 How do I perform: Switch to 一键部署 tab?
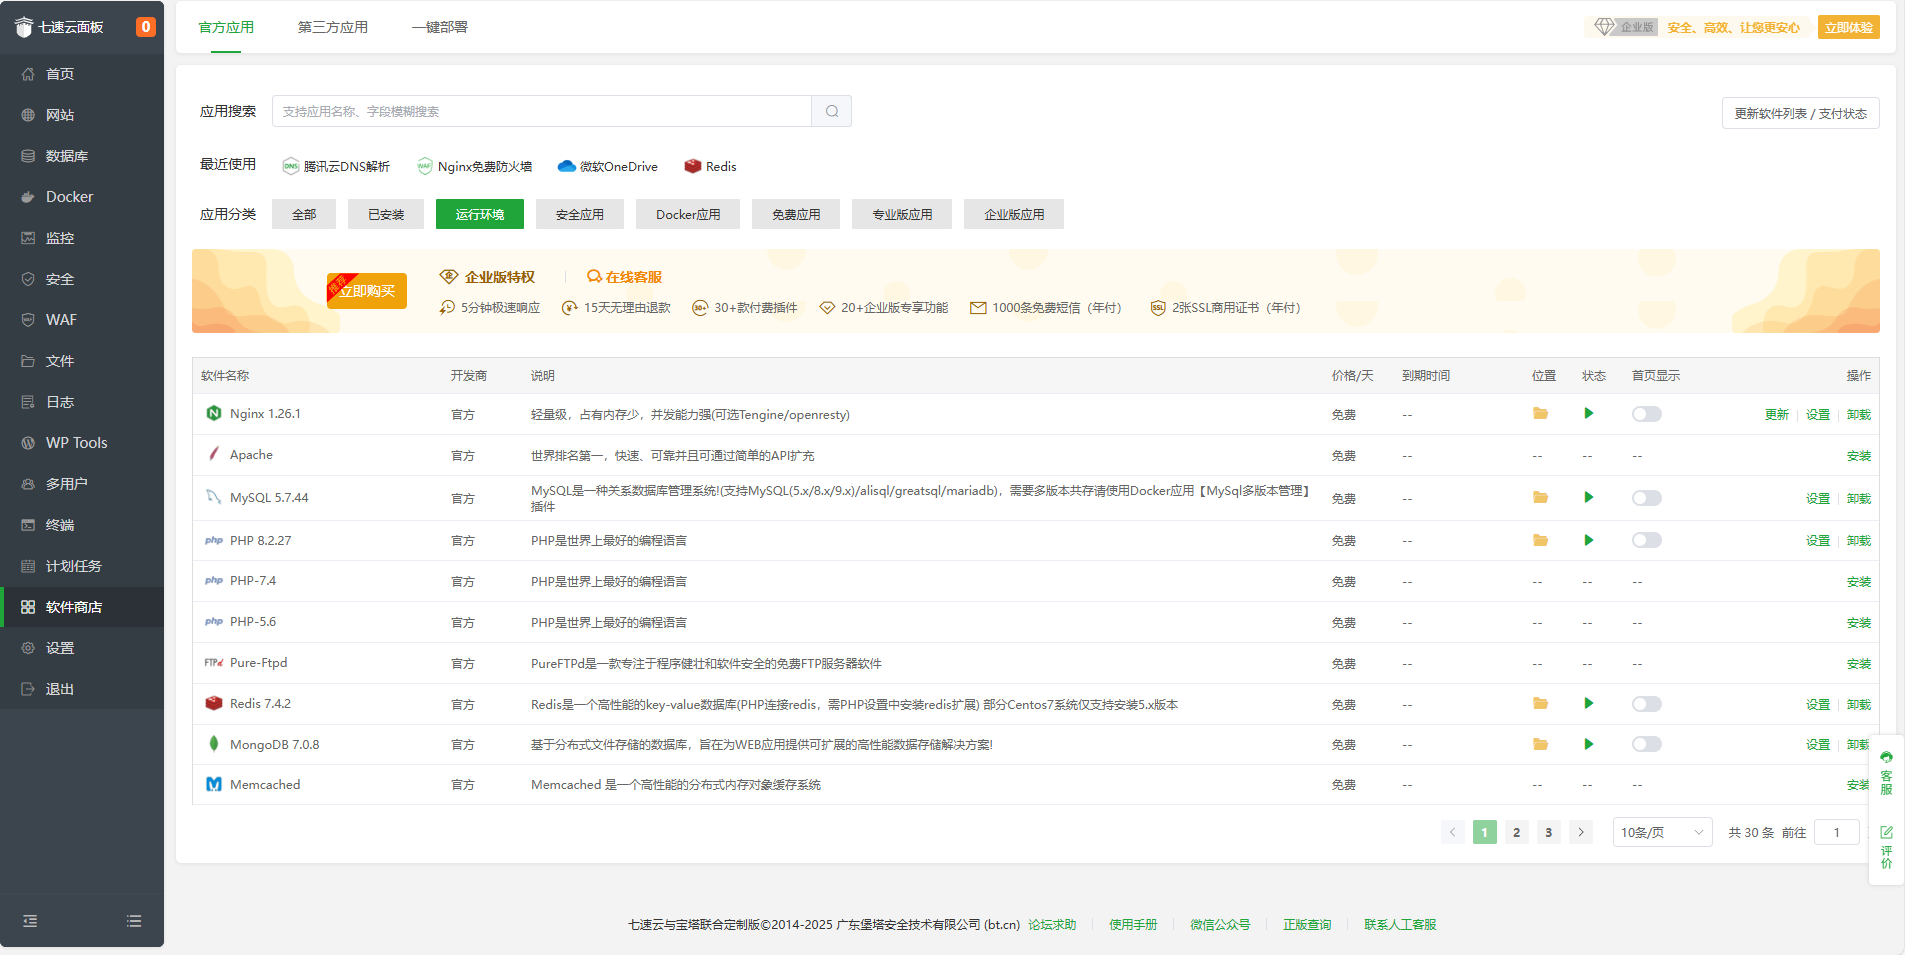[440, 27]
